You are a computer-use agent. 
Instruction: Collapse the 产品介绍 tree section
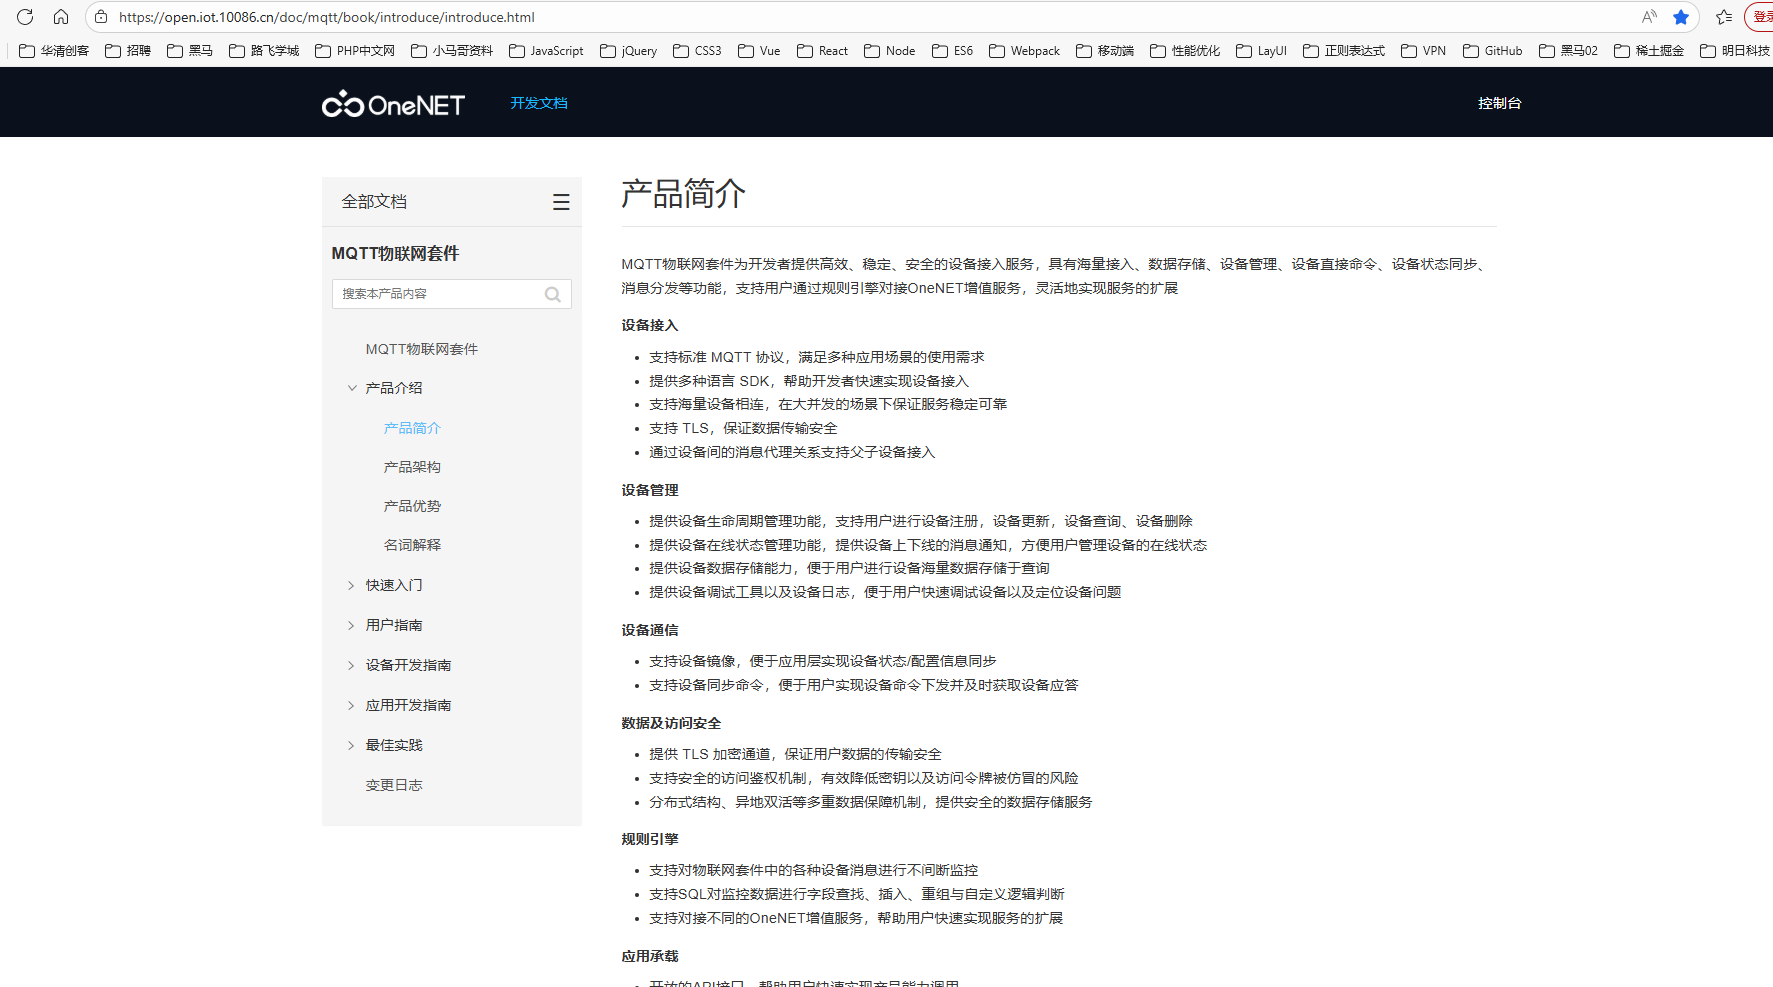coord(351,388)
